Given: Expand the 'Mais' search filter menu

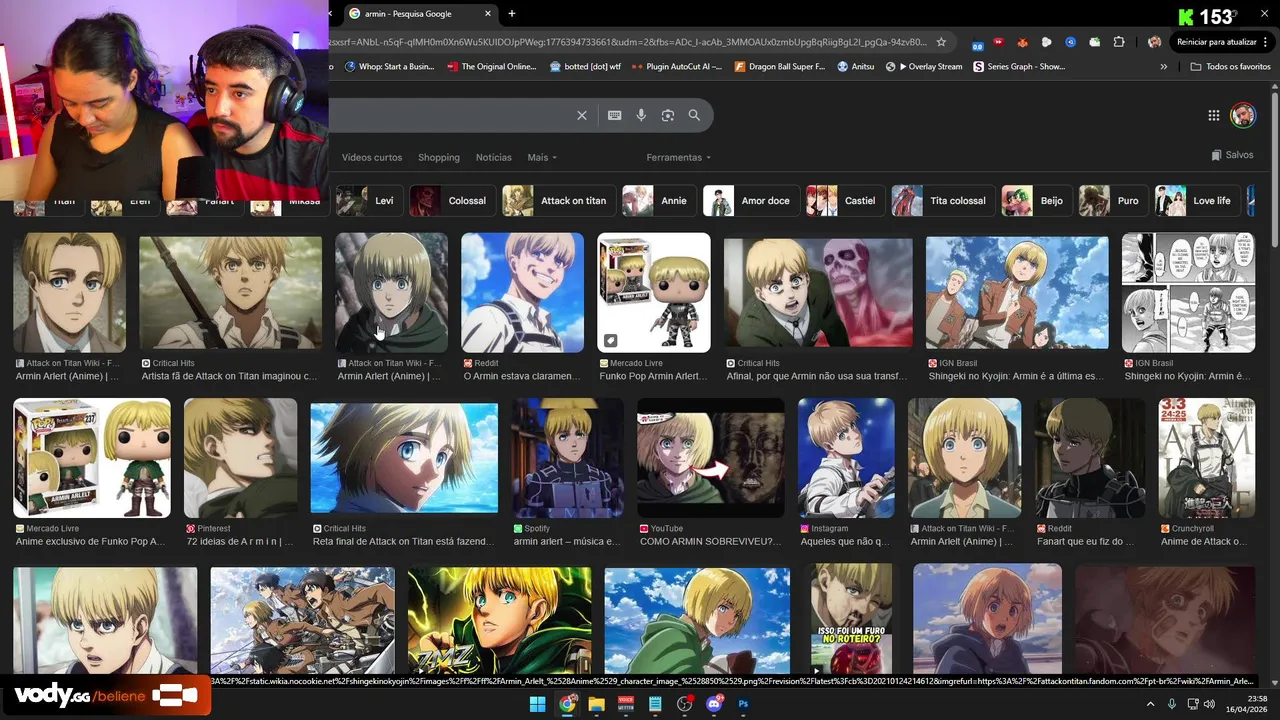Looking at the screenshot, I should click(542, 157).
